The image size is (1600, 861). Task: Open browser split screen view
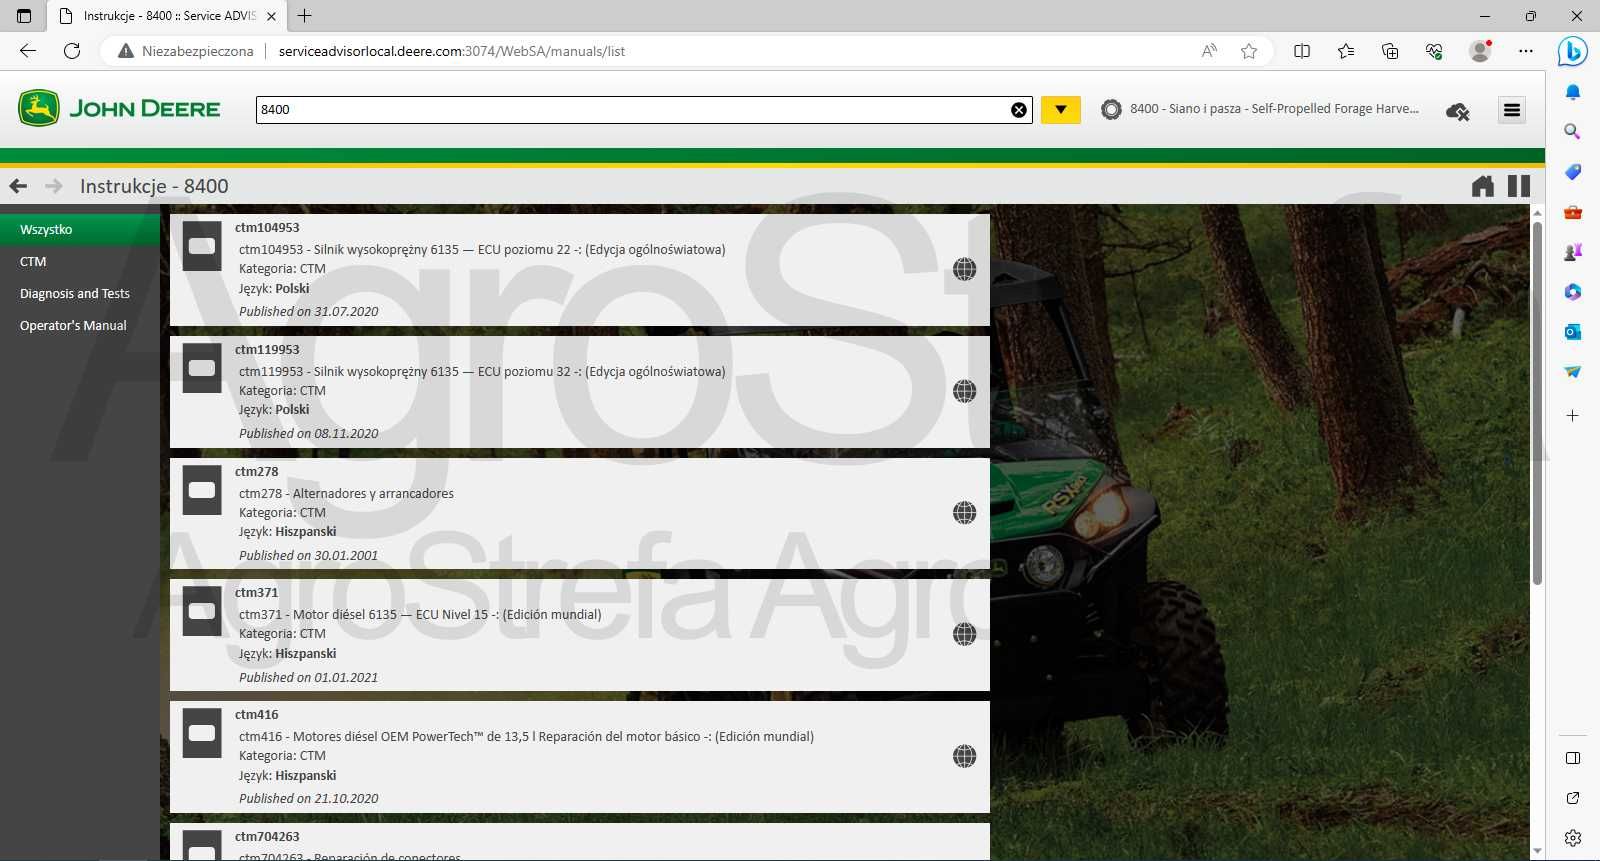point(1302,51)
